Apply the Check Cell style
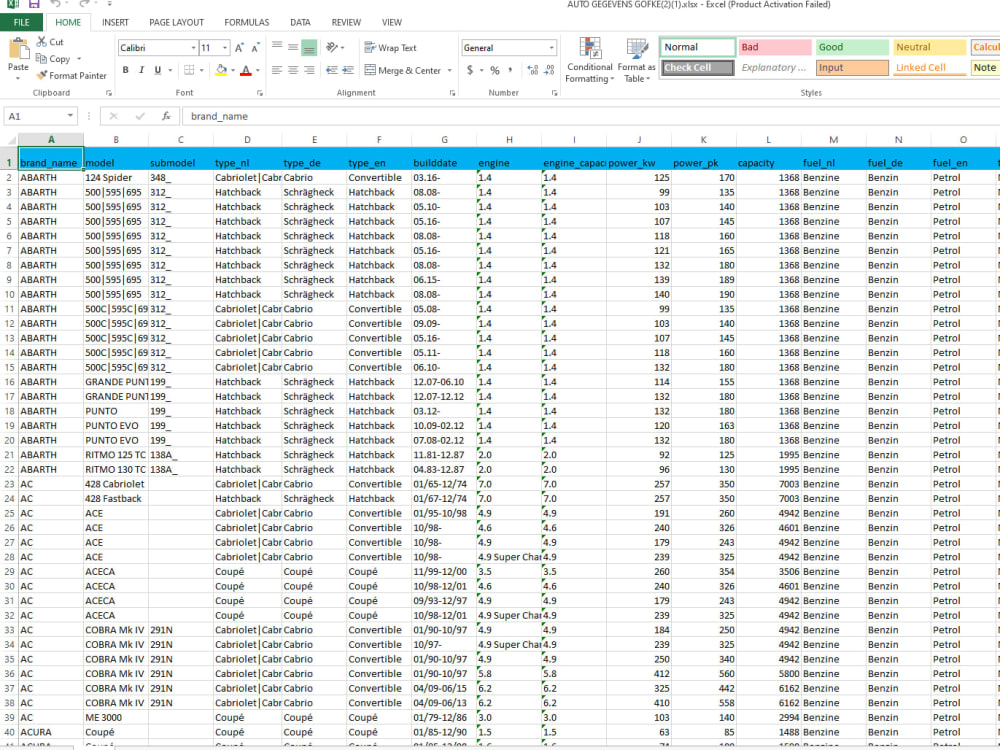The height and width of the screenshot is (750, 1000). [698, 68]
